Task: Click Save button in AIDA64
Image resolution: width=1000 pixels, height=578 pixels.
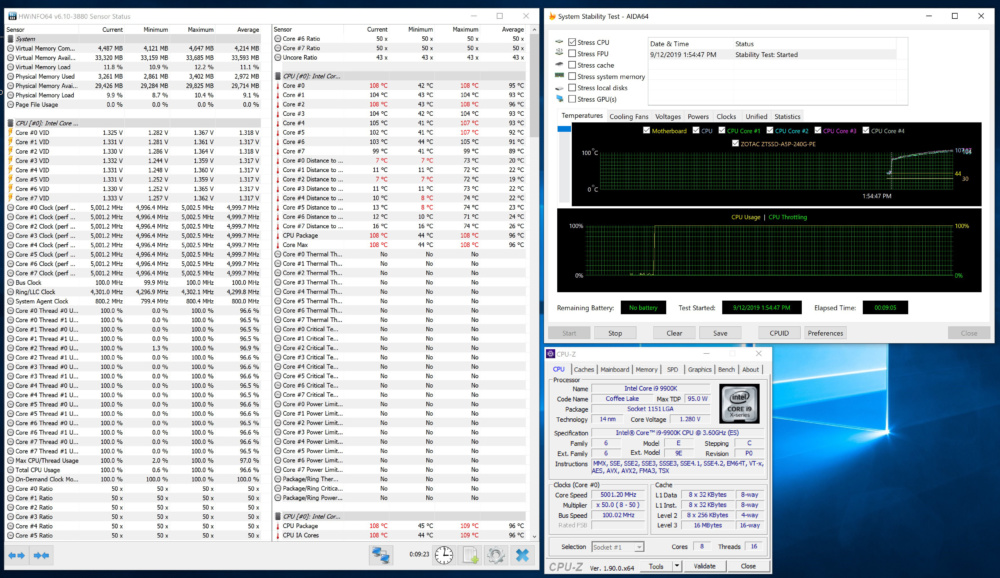Action: pyautogui.click(x=720, y=333)
